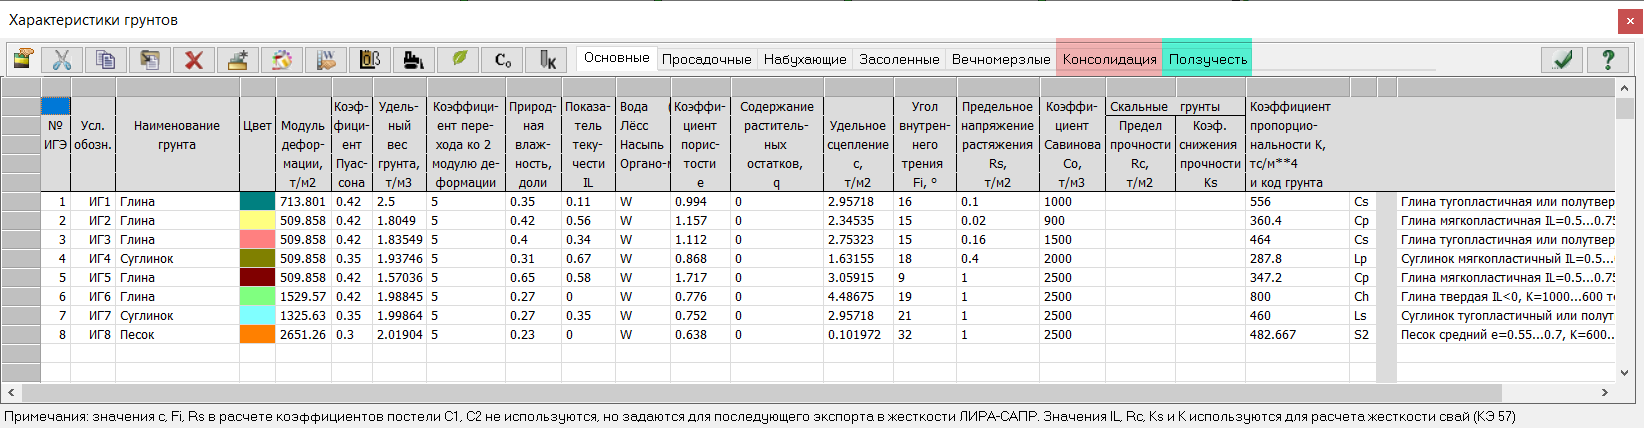Click the vertical scrollbar down arrow
1644x428 pixels.
click(1623, 373)
